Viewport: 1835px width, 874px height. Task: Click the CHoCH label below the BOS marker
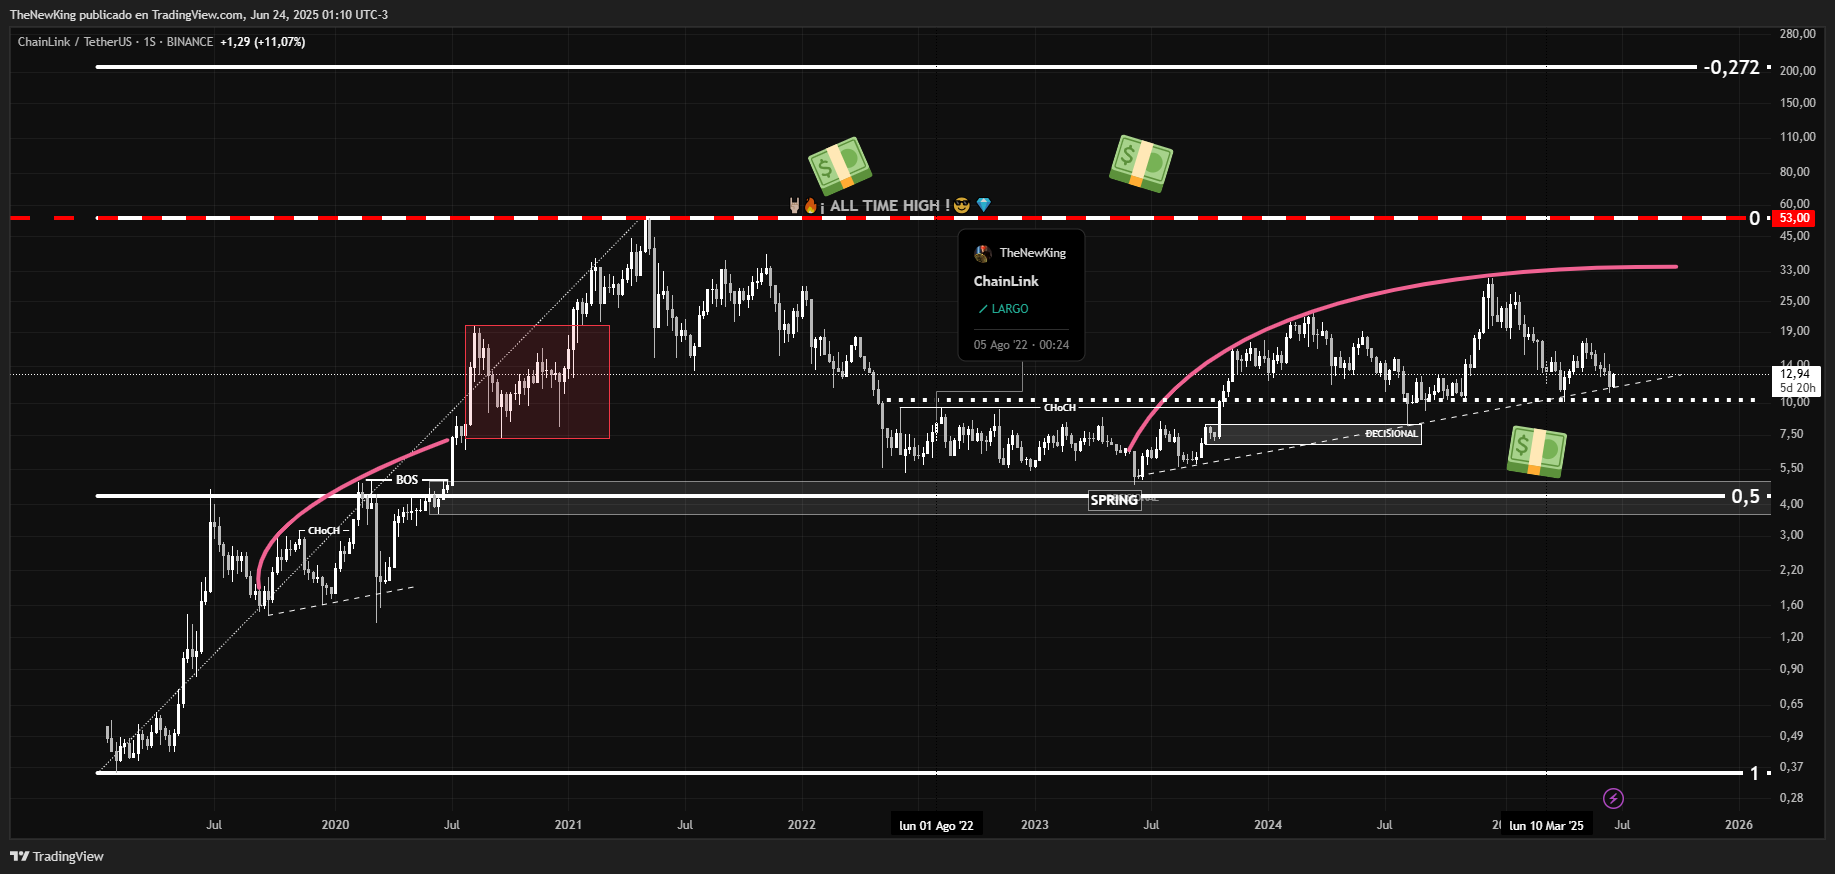[x=324, y=531]
